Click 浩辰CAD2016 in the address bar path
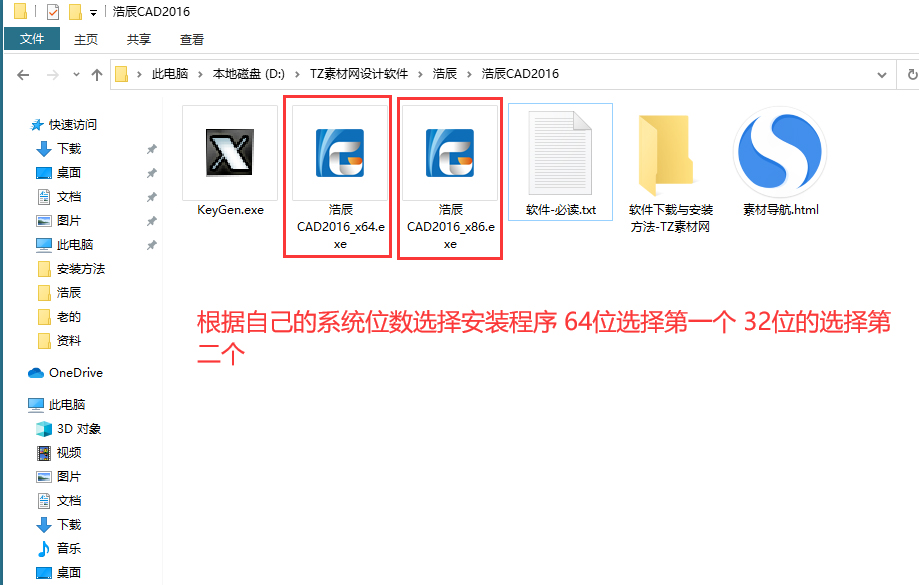The height and width of the screenshot is (585, 919). (520, 74)
